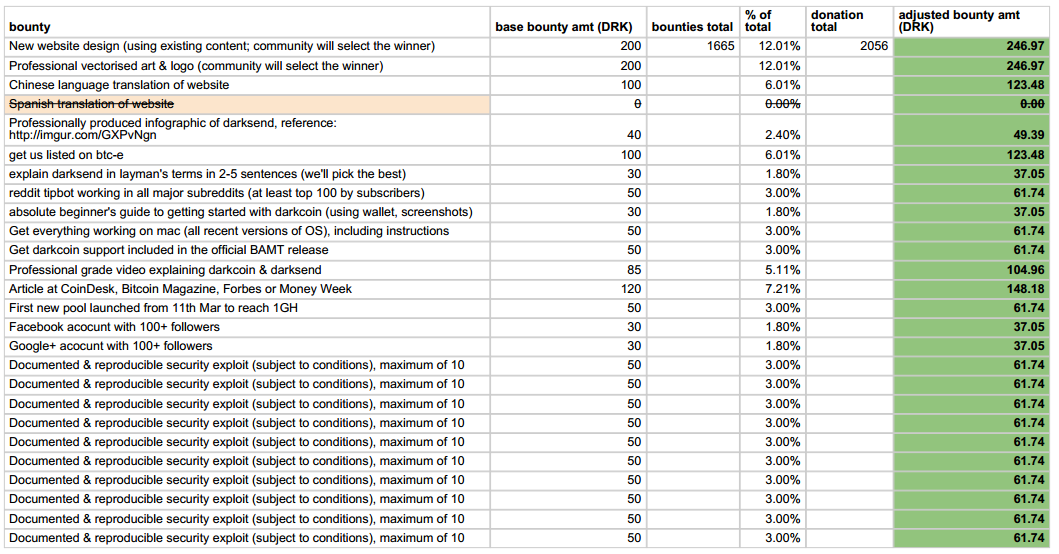Select adjusted amount 104.96
This screenshot has width=1059, height=554.
(971, 270)
